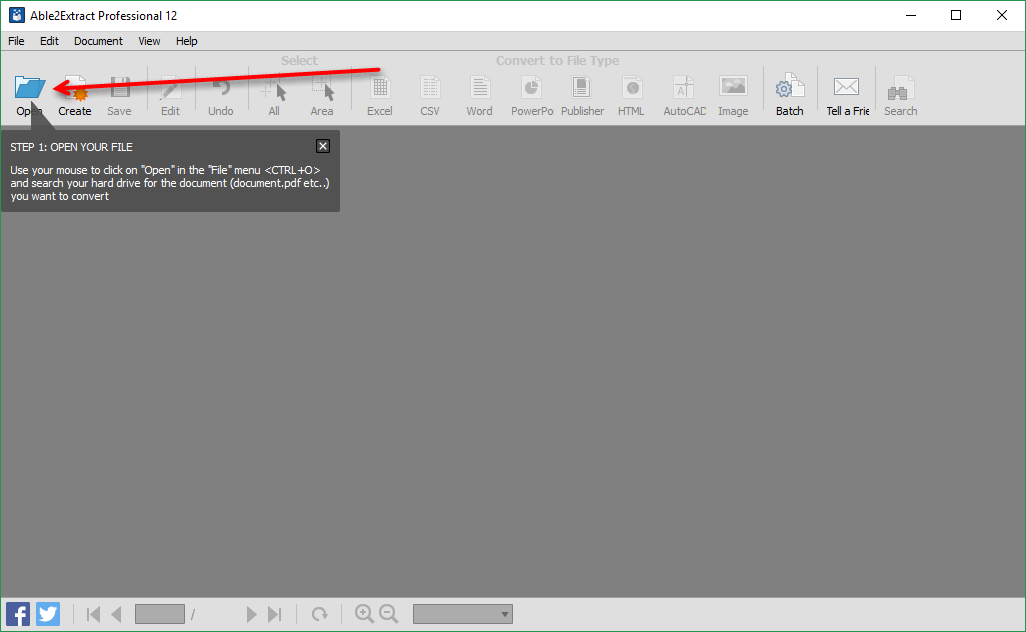Viewport: 1026px width, 632px height.
Task: Click the Undo arrow icon
Action: [x=221, y=88]
